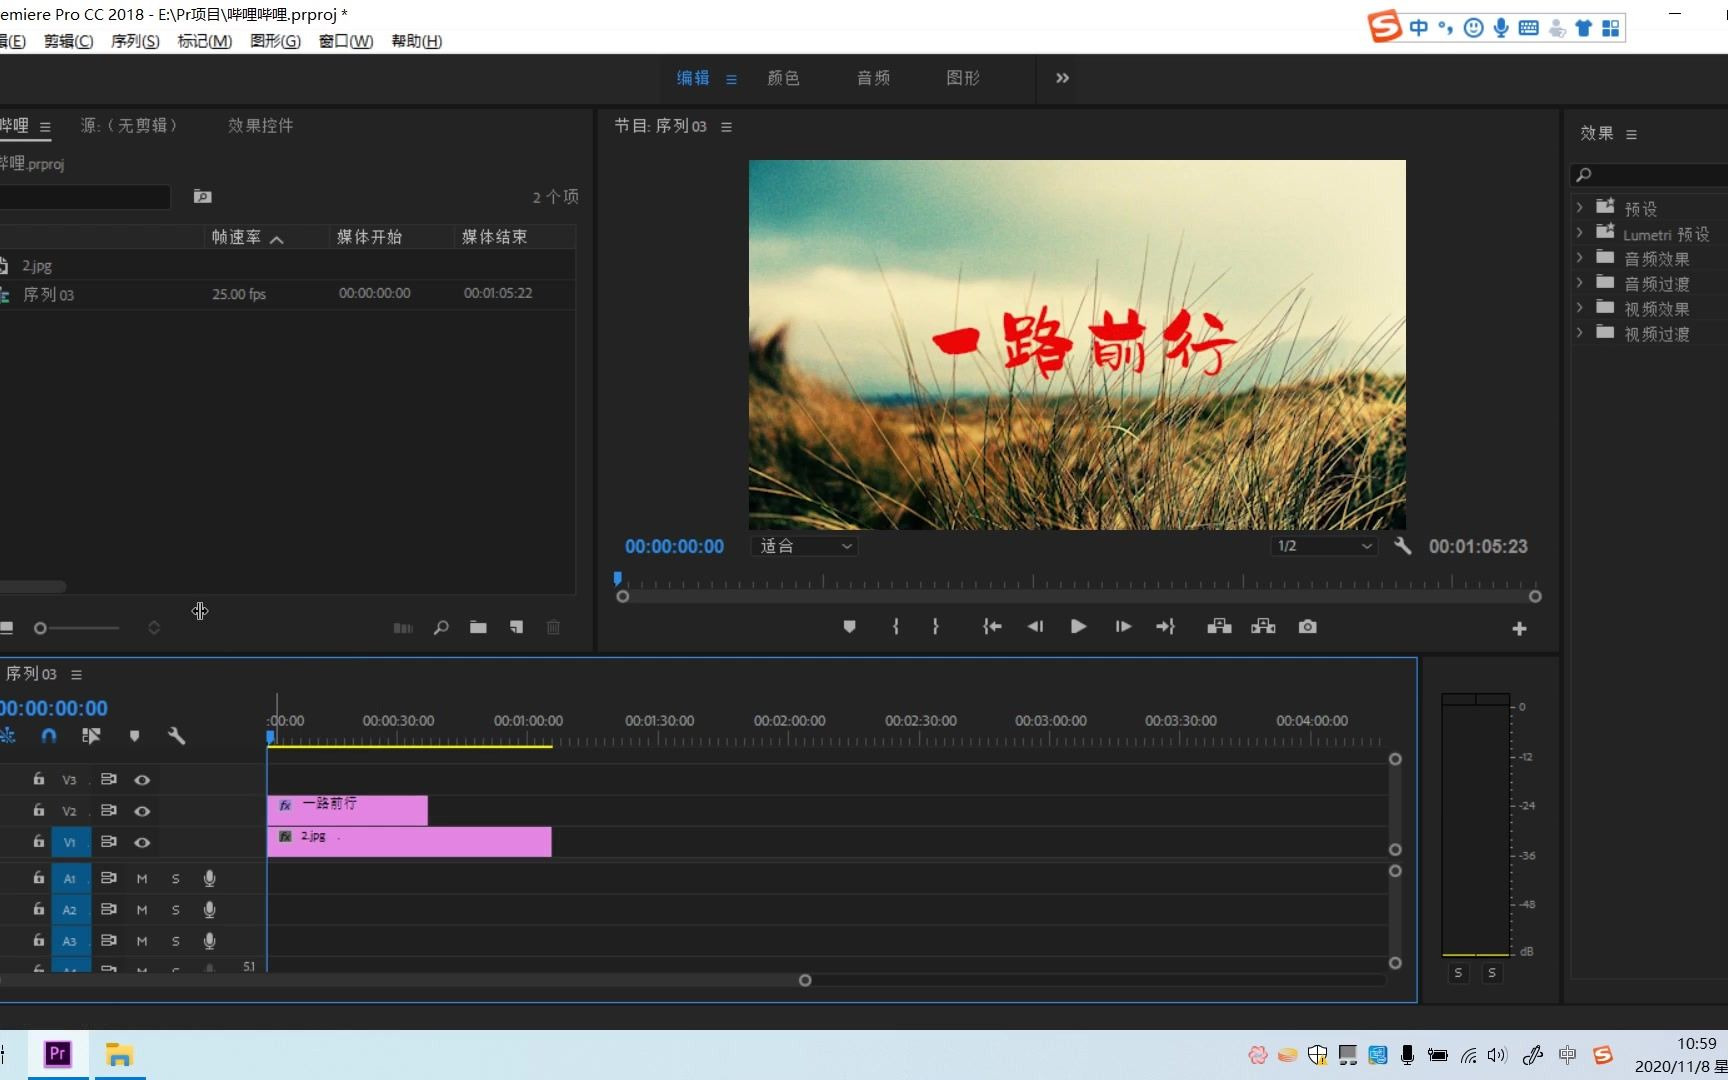
Task: Expand the Lumetri 预设 effects folder
Action: 1580,233
